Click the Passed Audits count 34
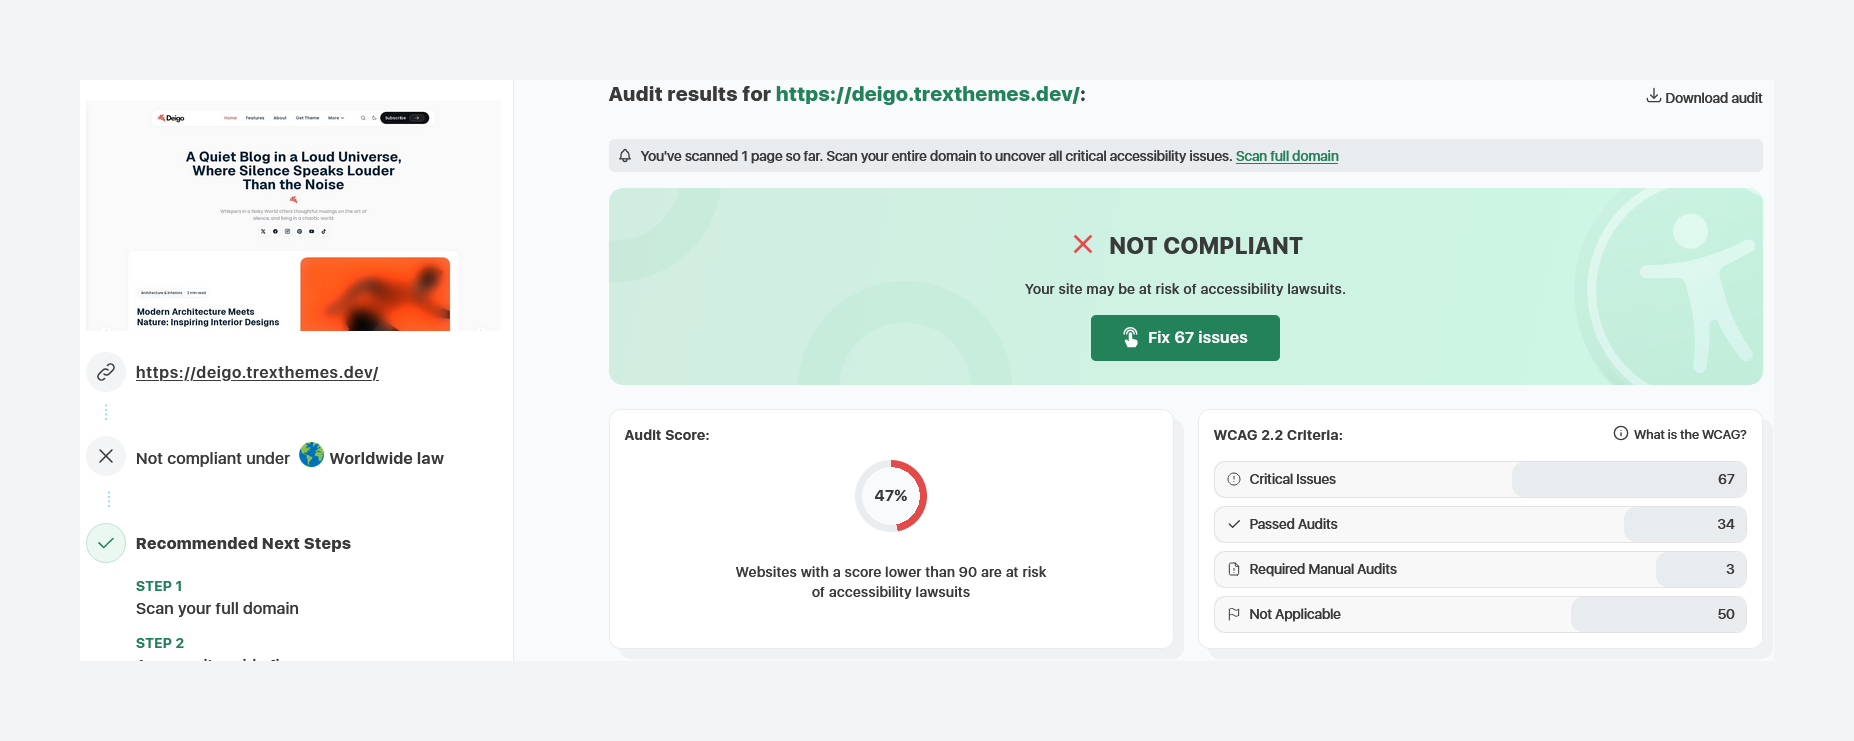1854x741 pixels. point(1726,524)
